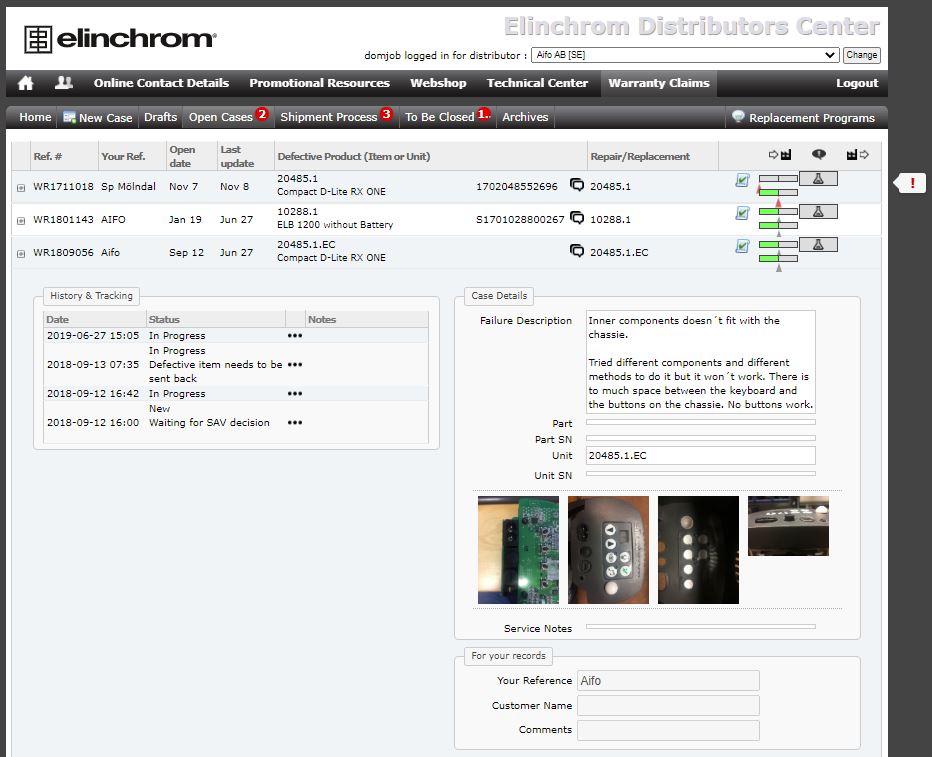Click progress bars for WR1801143

click(778, 219)
